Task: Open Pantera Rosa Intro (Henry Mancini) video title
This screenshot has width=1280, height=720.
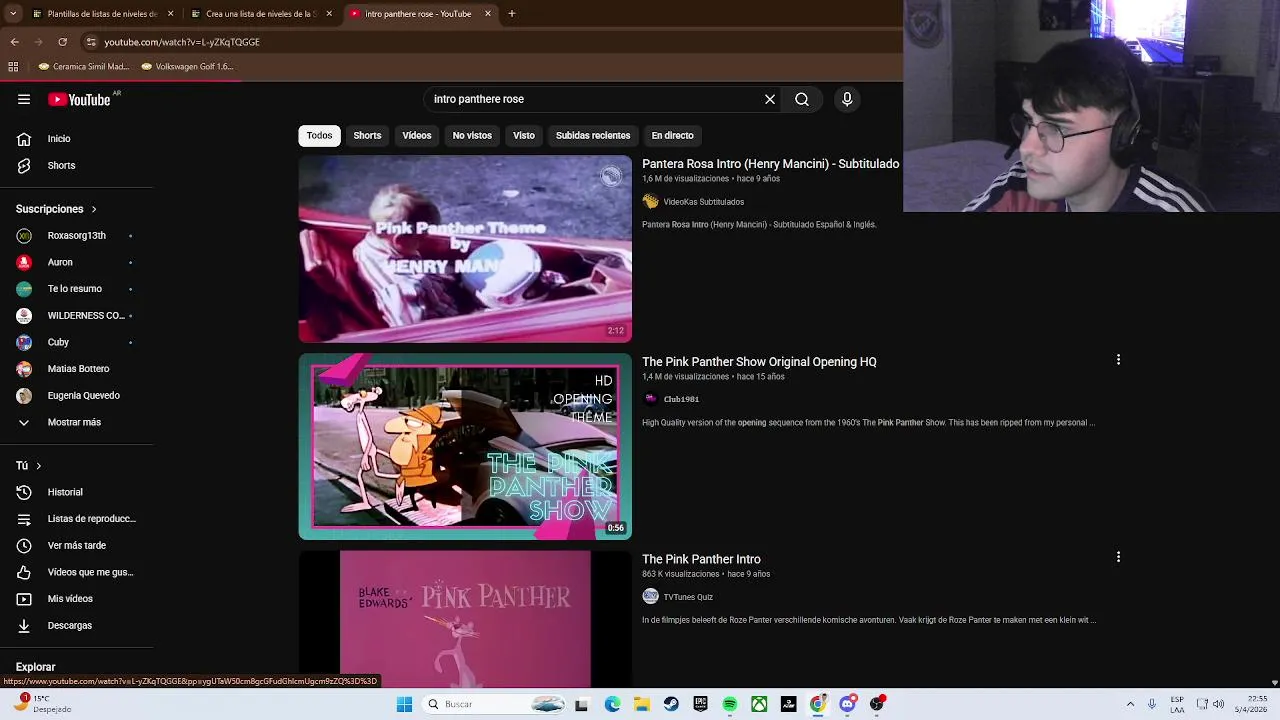Action: [x=770, y=164]
